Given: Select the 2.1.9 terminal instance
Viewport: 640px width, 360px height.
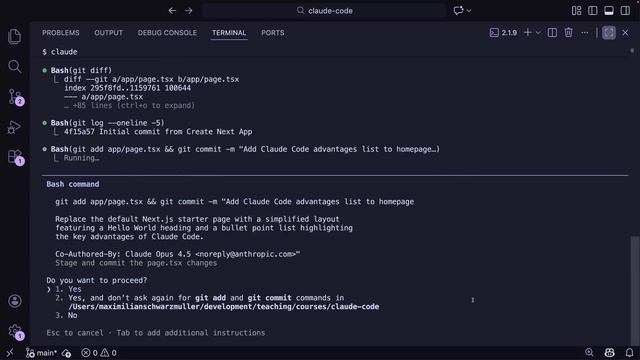Looking at the screenshot, I should 503,33.
